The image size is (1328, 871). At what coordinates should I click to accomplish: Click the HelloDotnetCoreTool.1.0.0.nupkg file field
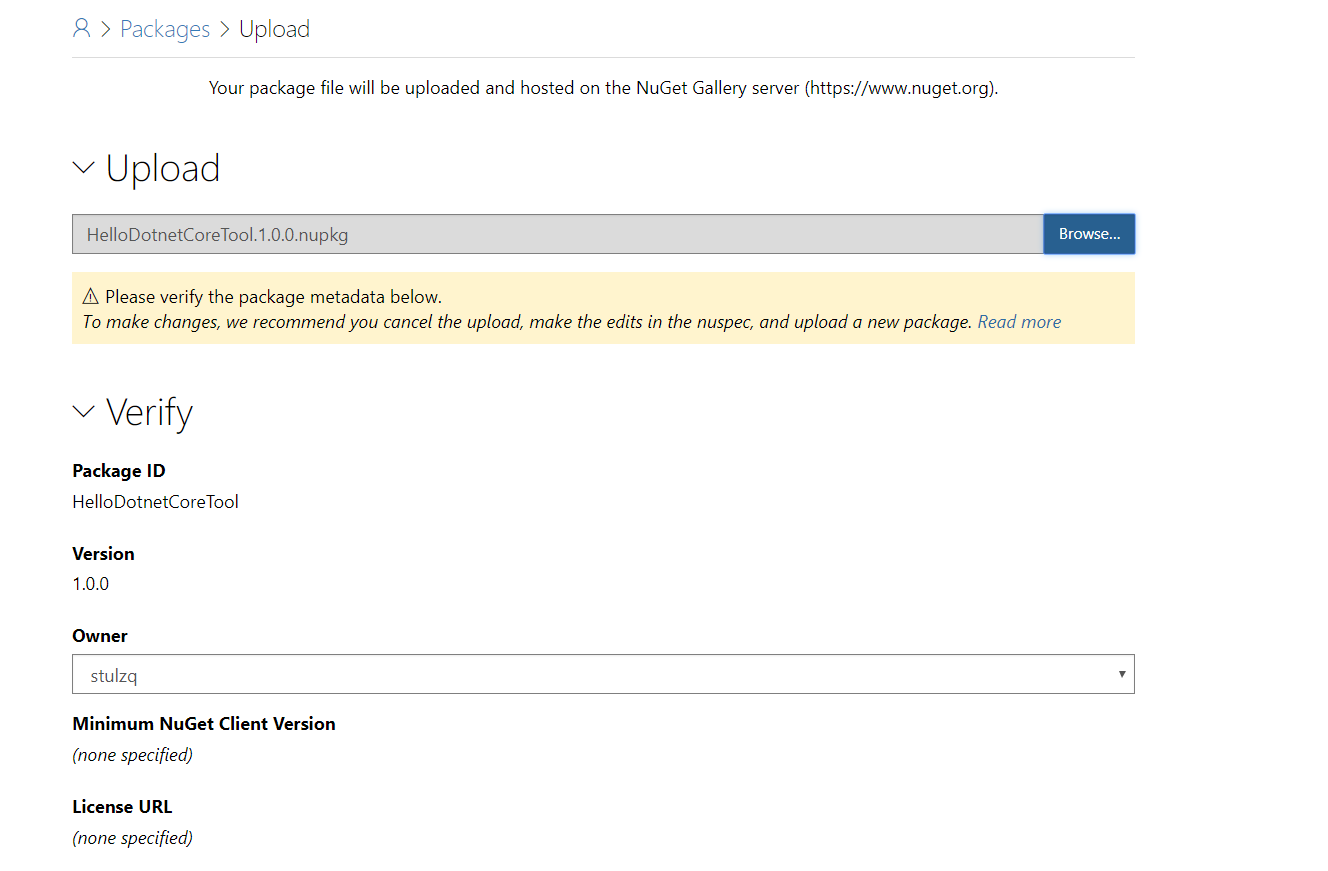tap(557, 235)
